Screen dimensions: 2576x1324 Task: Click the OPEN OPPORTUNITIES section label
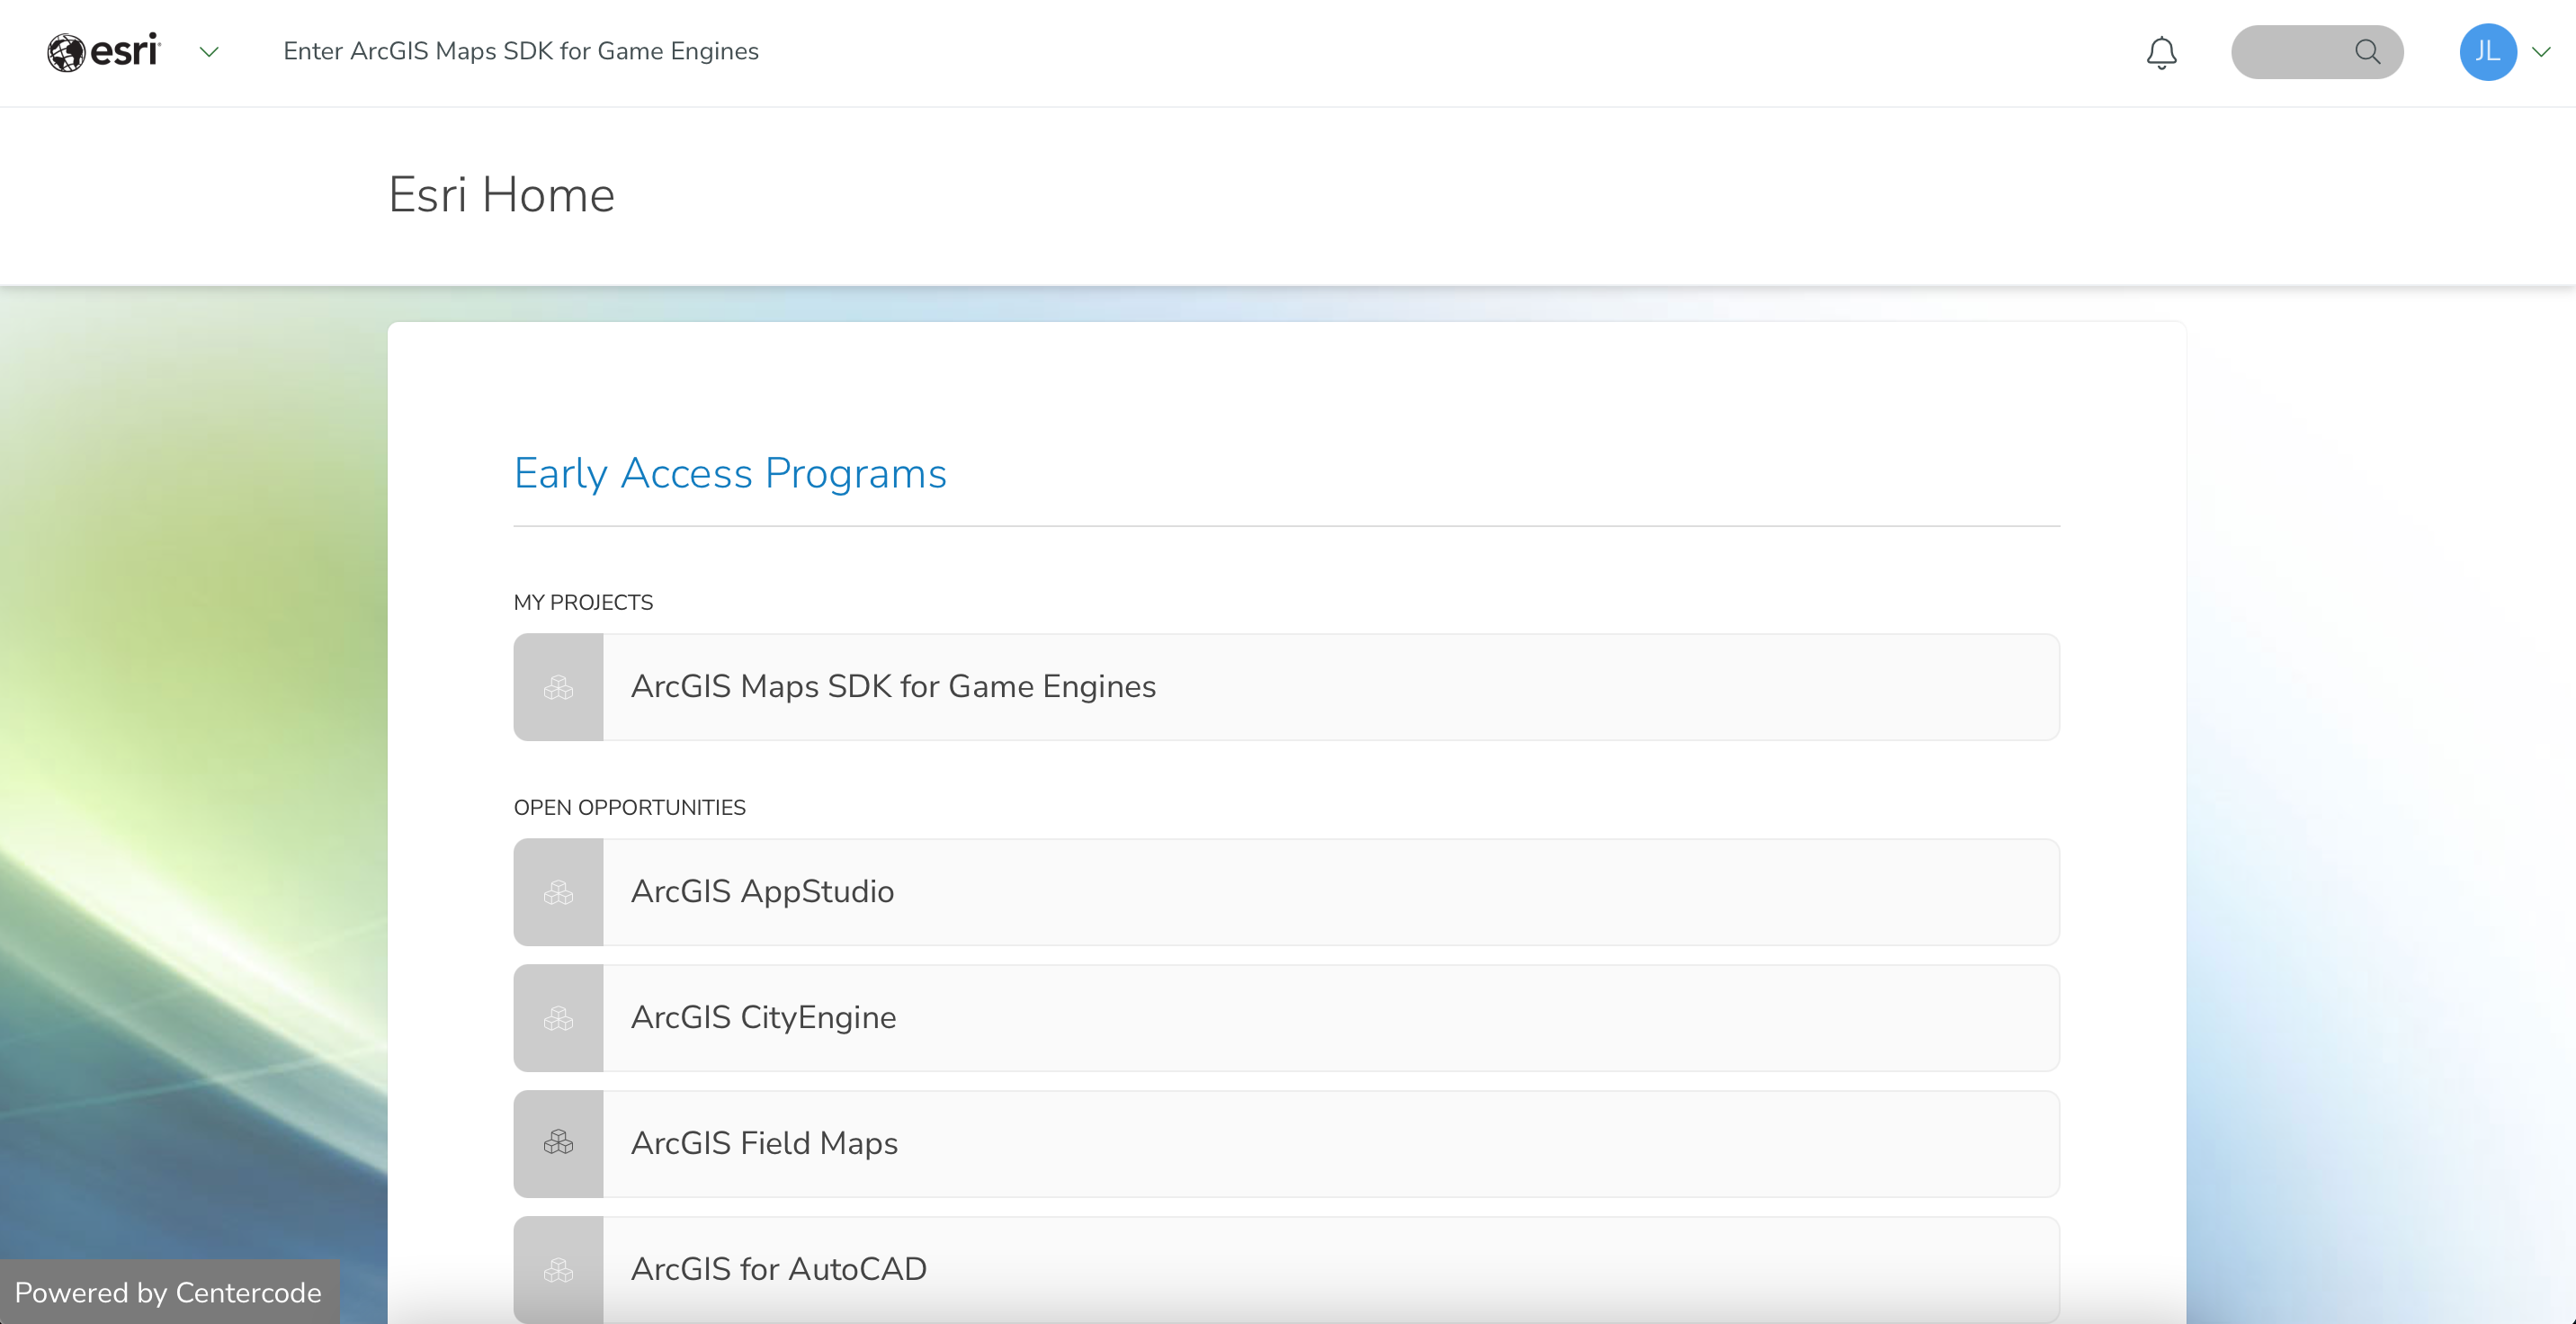(630, 808)
